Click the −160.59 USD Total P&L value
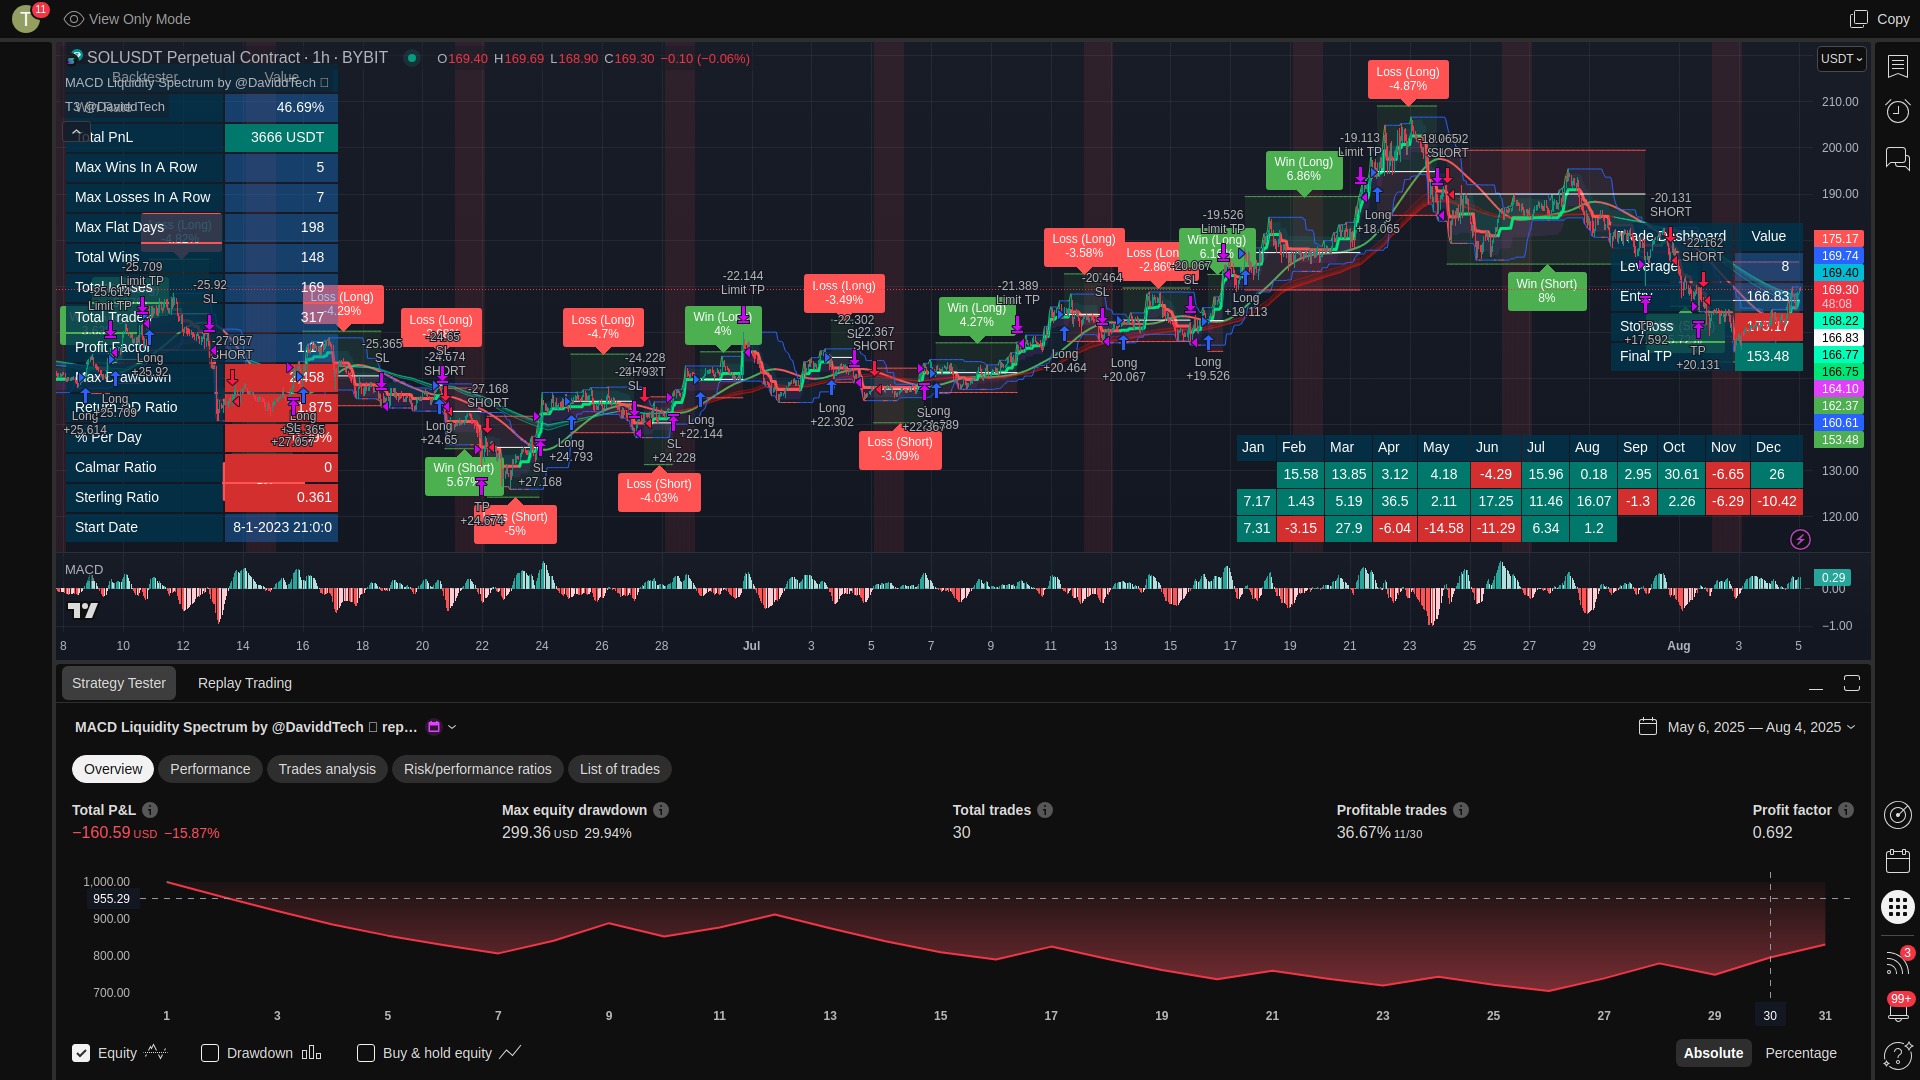This screenshot has height=1080, width=1920. pos(115,833)
